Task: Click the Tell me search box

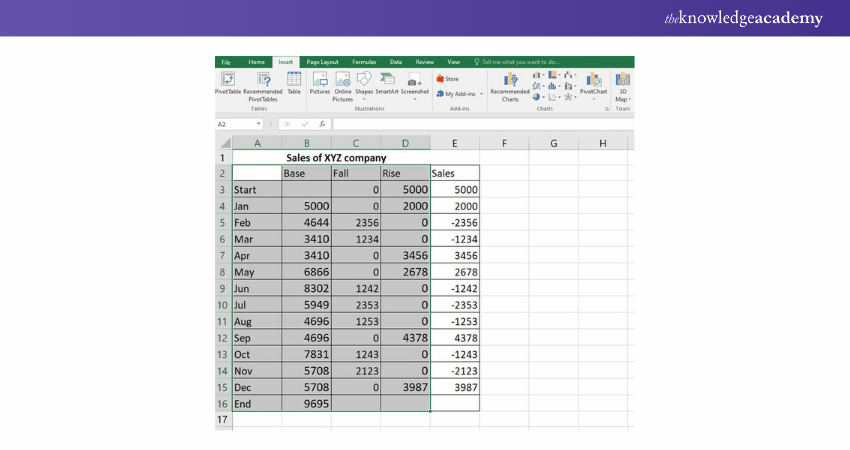Action: pos(520,62)
